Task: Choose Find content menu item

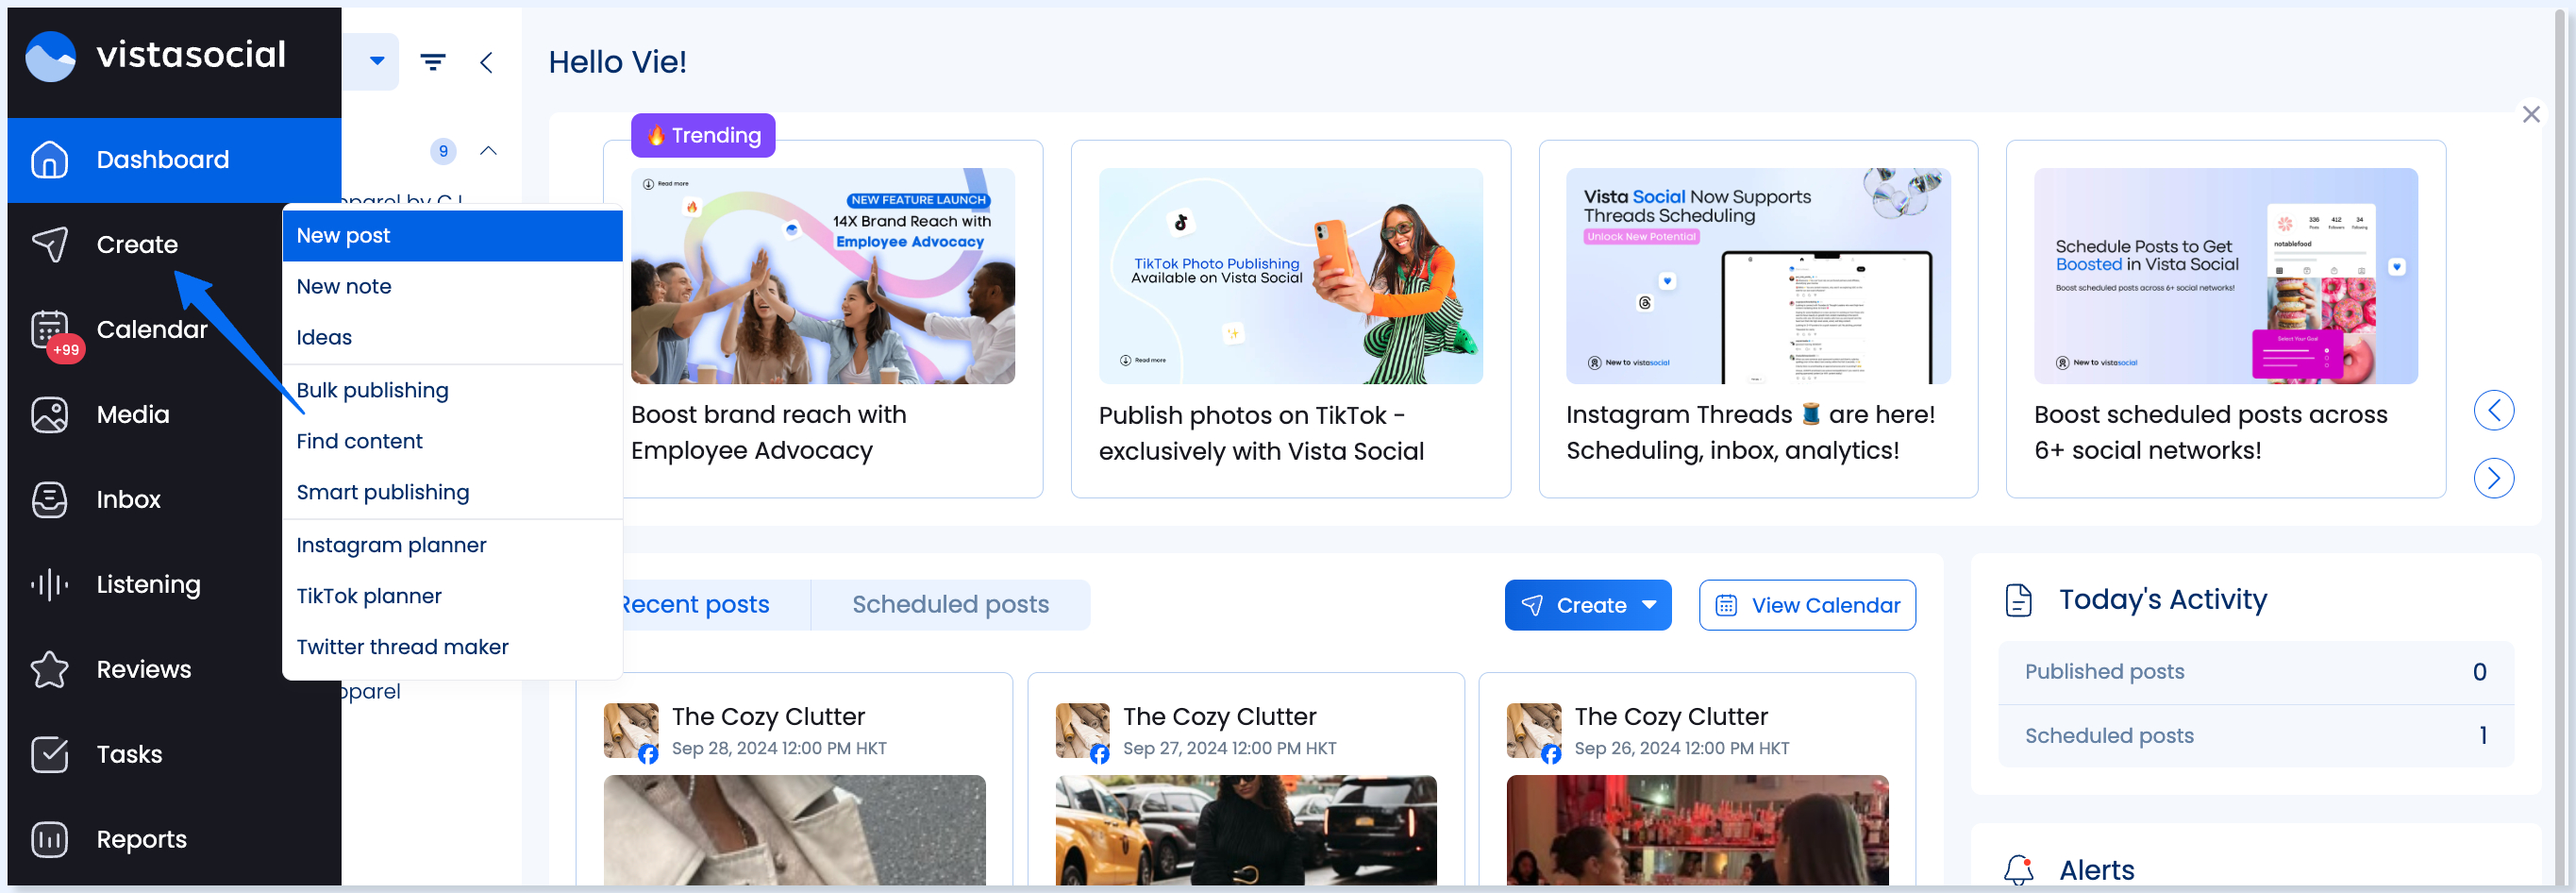Action: point(453,442)
